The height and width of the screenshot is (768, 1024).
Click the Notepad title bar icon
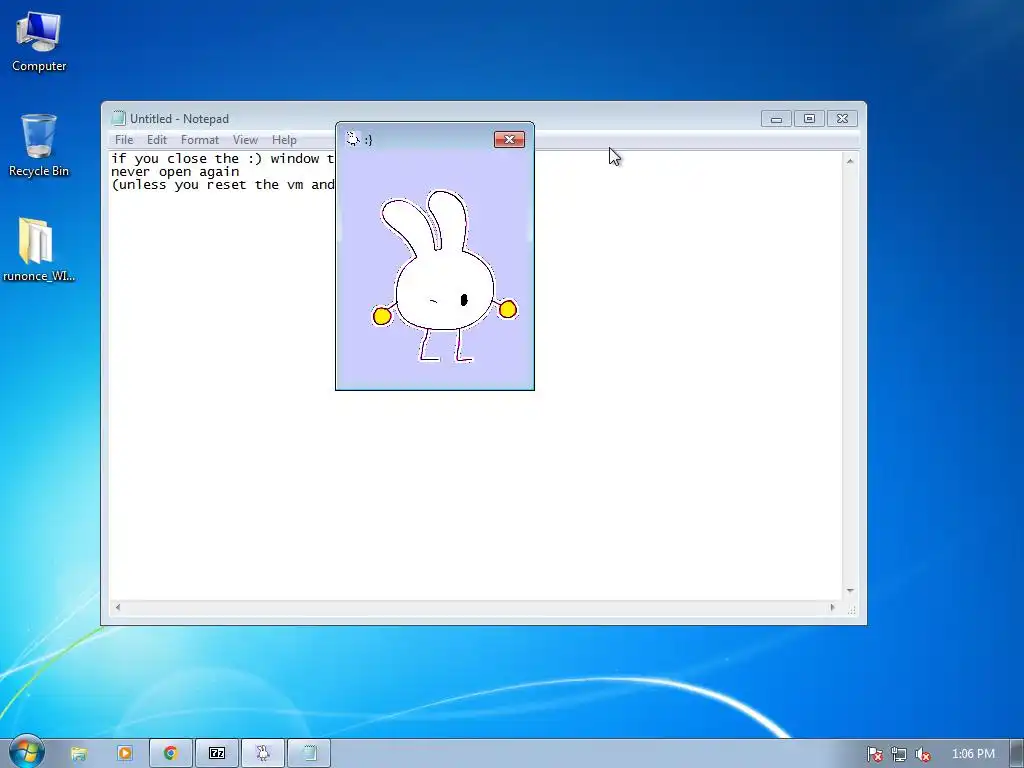(x=118, y=118)
